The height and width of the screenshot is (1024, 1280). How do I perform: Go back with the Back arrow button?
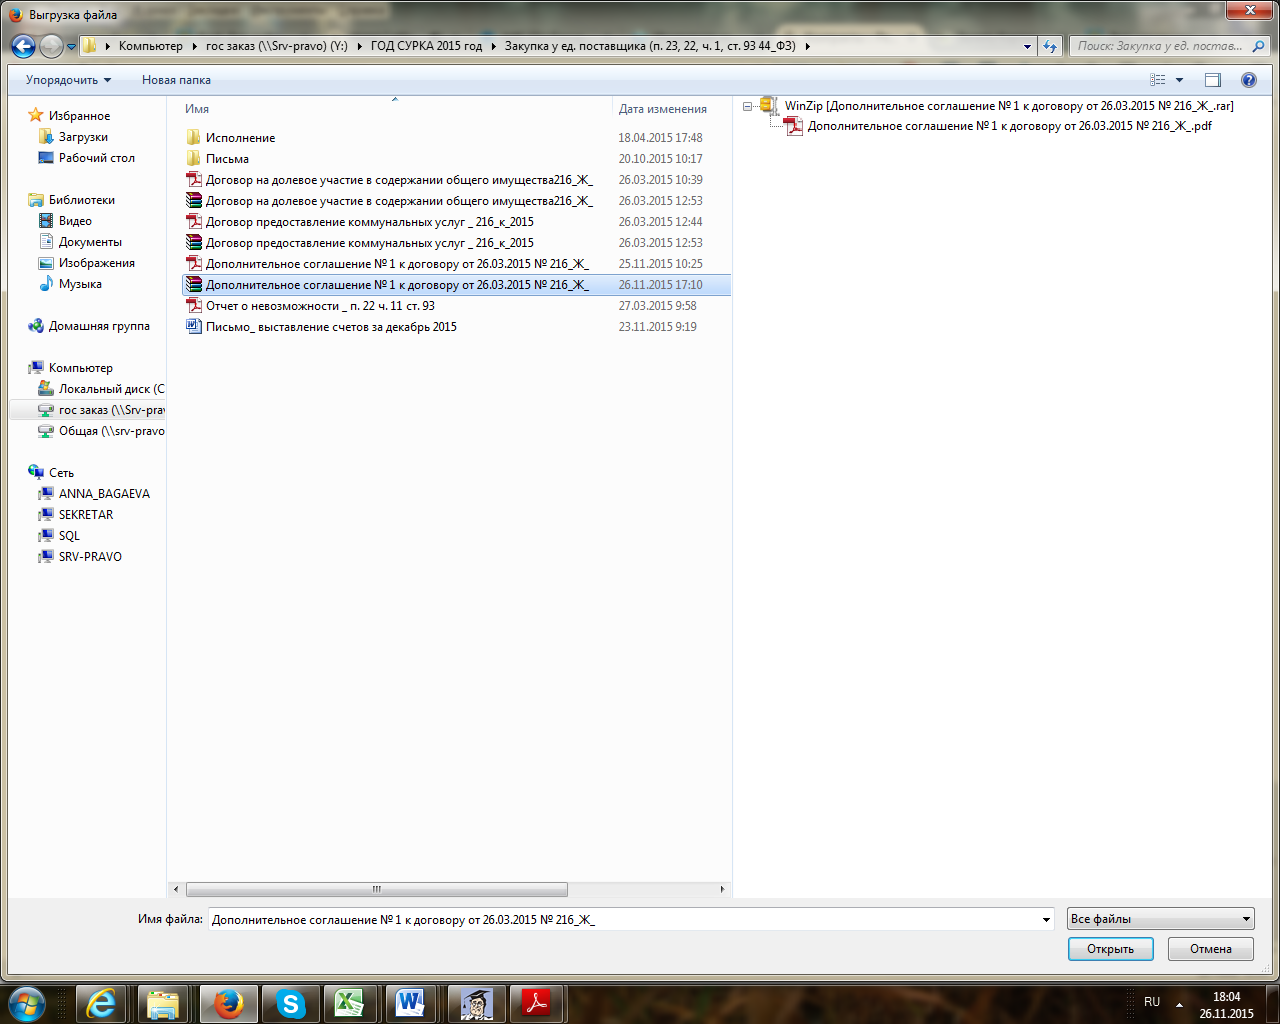tap(23, 46)
